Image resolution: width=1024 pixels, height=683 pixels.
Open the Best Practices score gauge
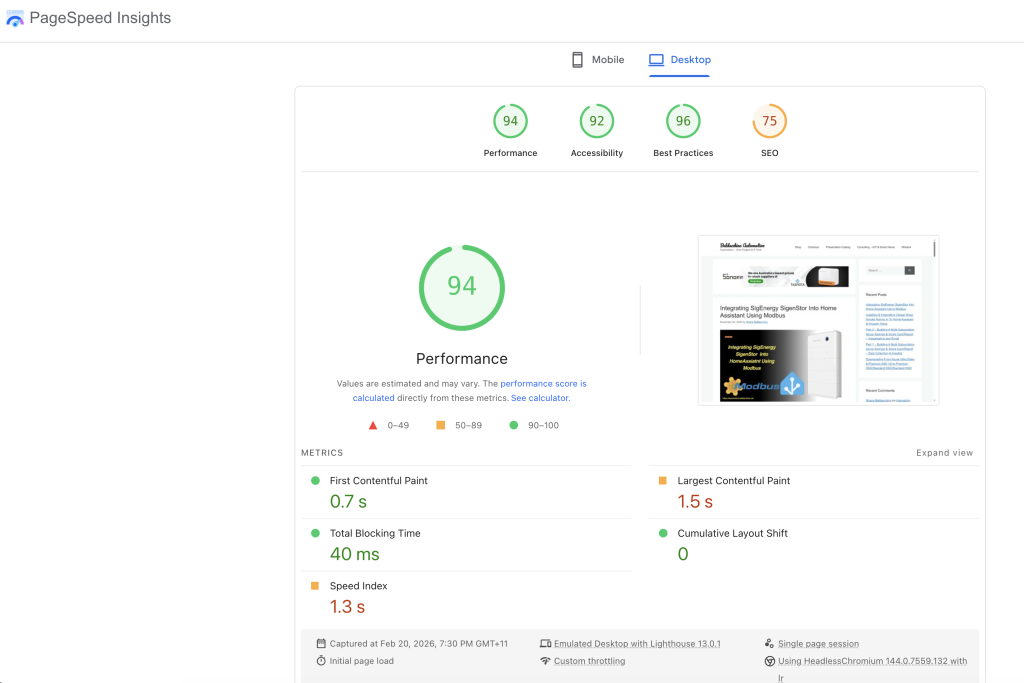point(683,122)
